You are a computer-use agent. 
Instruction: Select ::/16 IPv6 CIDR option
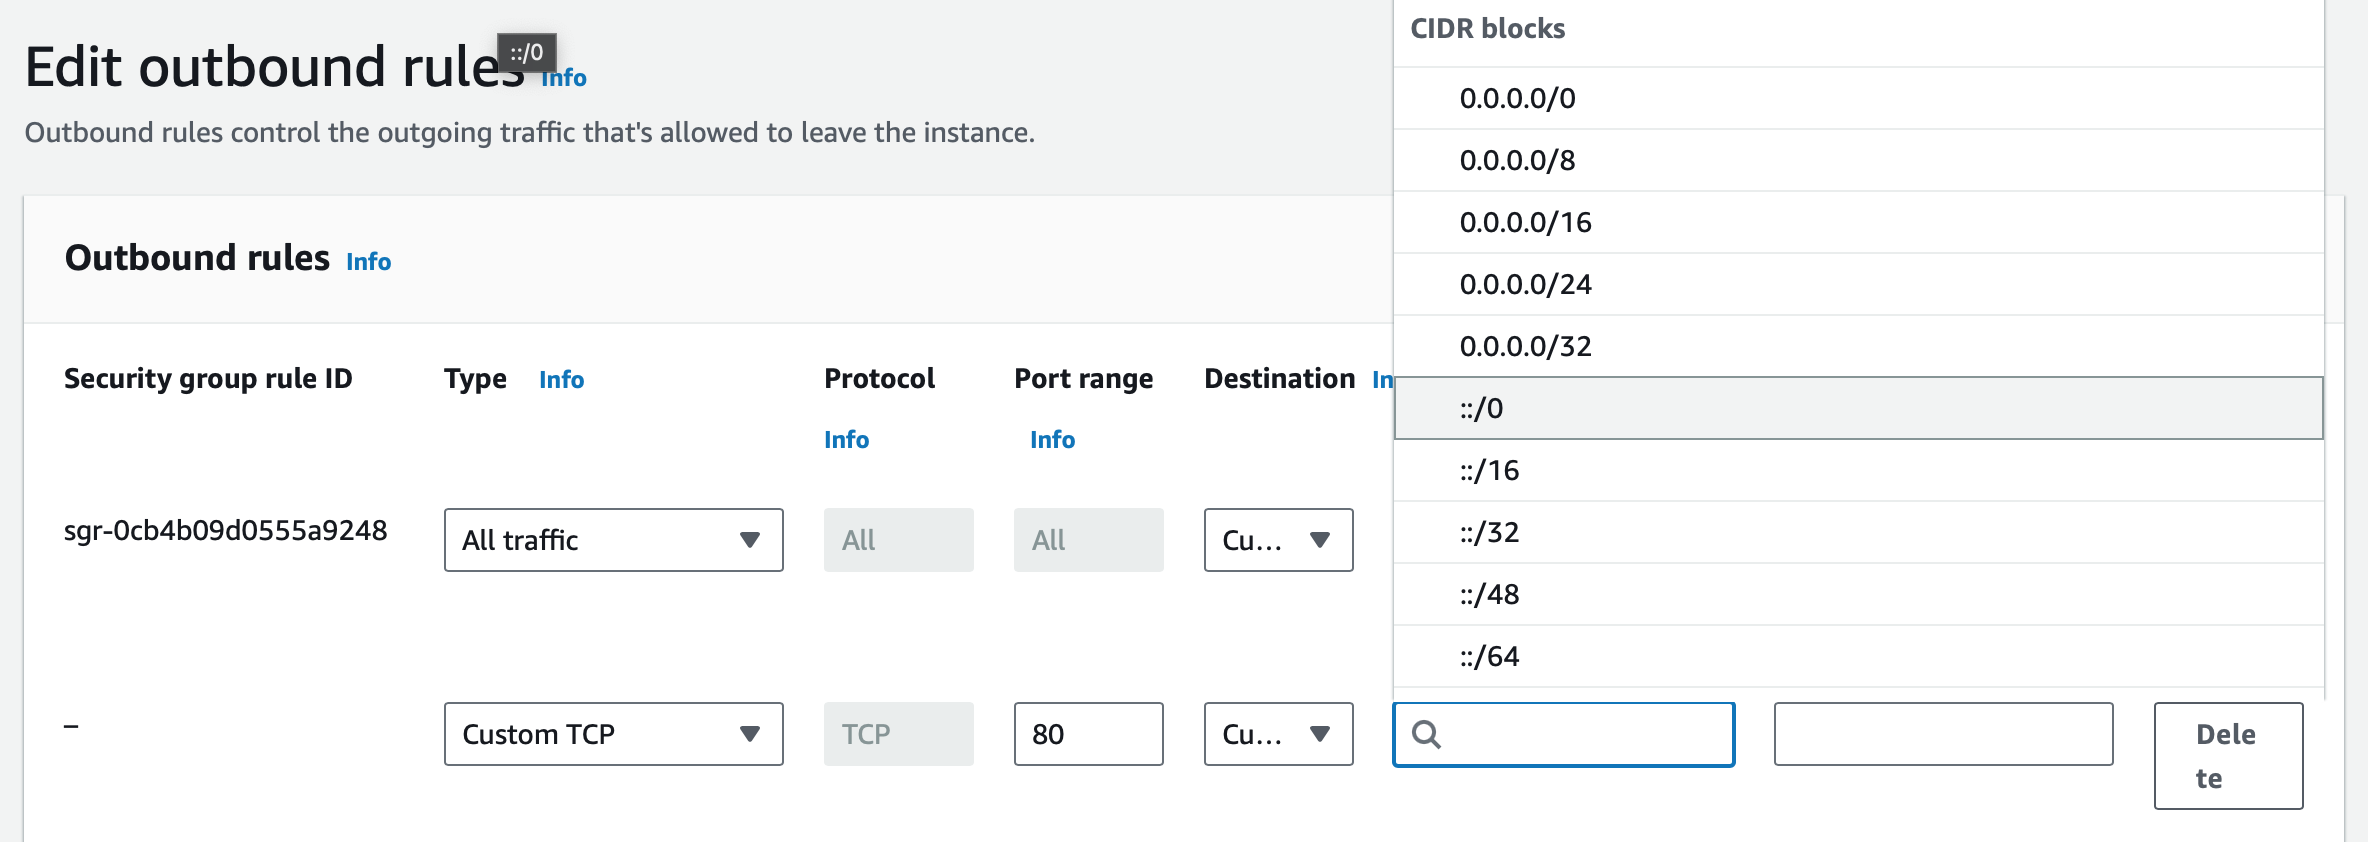[x=1489, y=470]
